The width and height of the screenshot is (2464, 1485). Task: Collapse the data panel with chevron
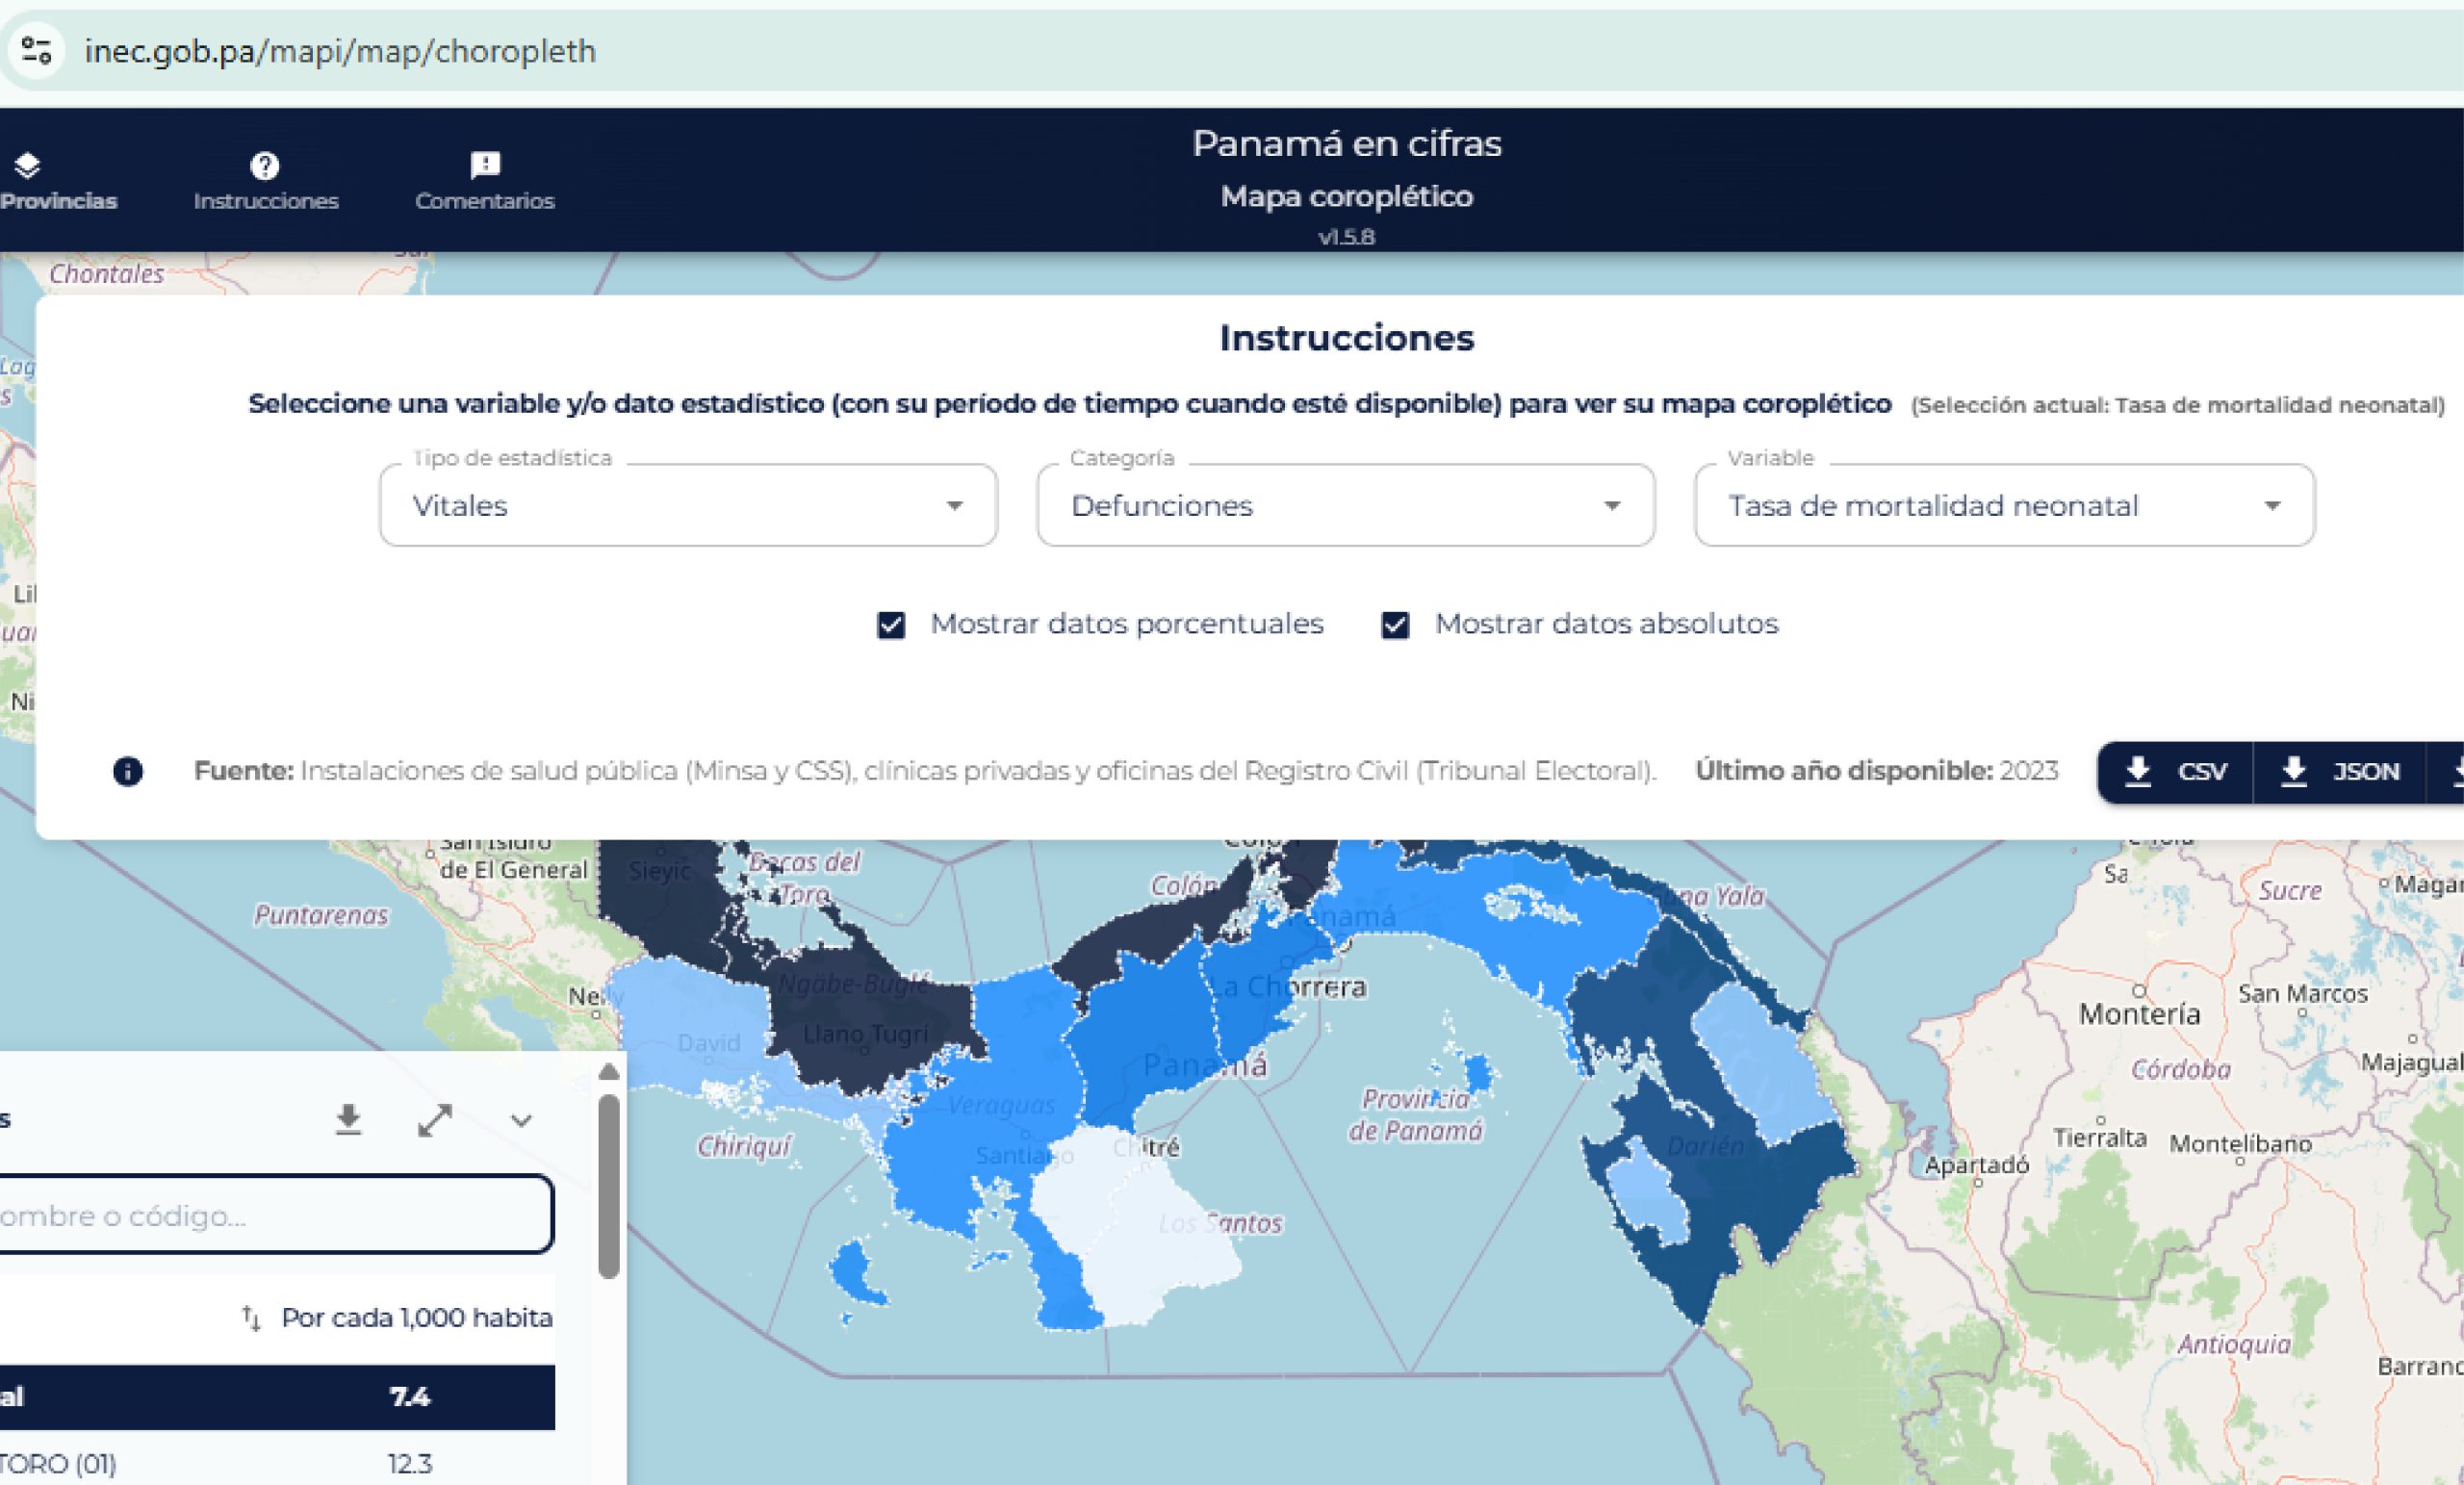point(521,1120)
